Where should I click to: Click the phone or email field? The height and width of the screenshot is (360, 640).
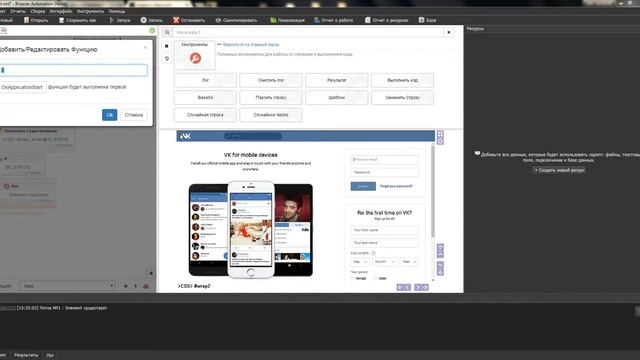[384, 160]
